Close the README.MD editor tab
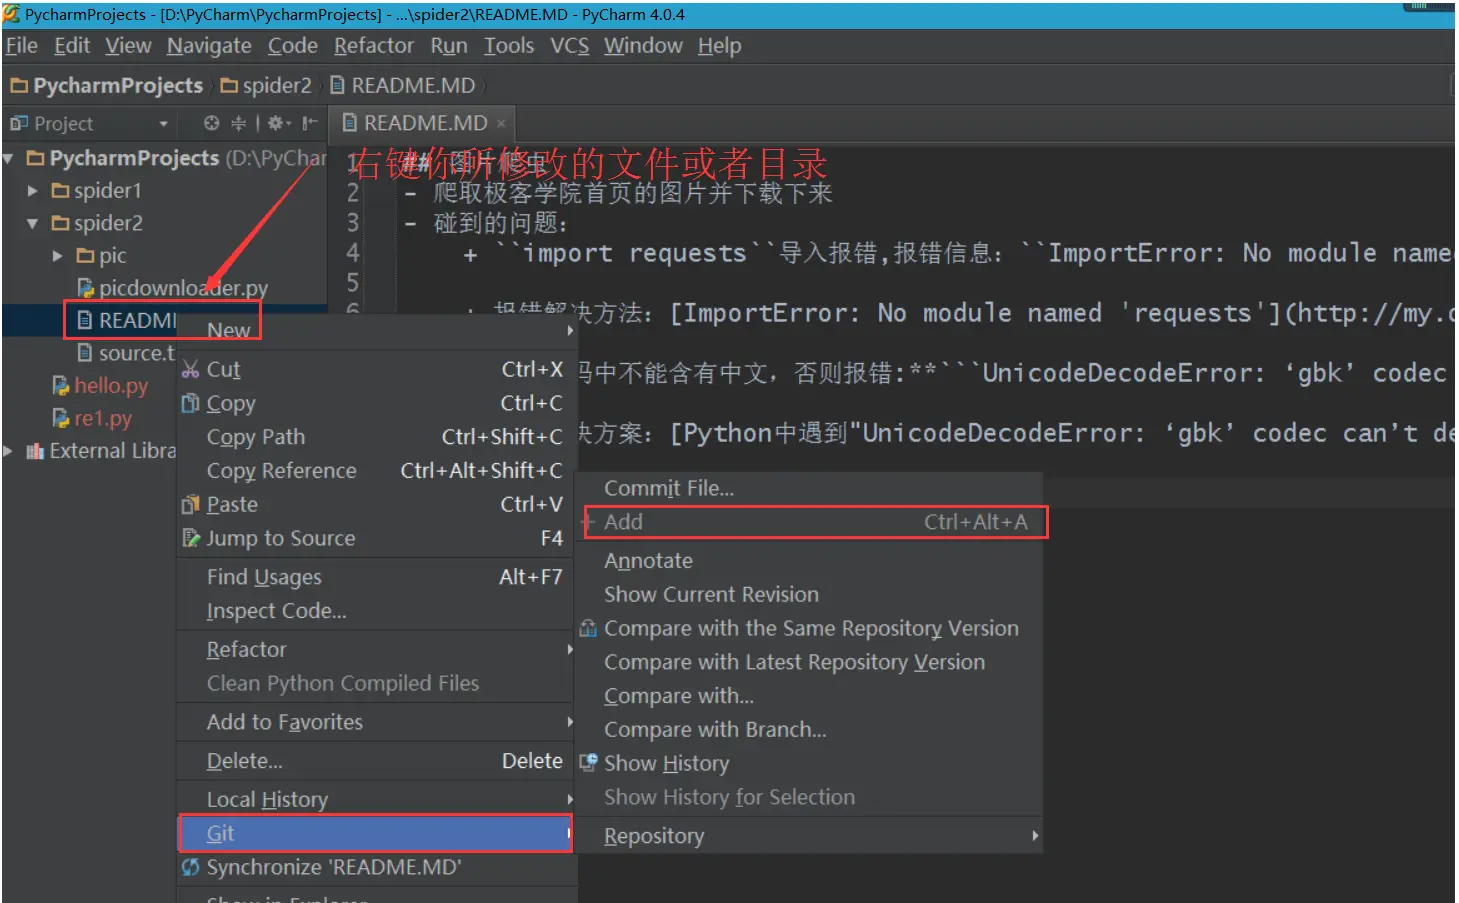The width and height of the screenshot is (1459, 903). pyautogui.click(x=501, y=123)
